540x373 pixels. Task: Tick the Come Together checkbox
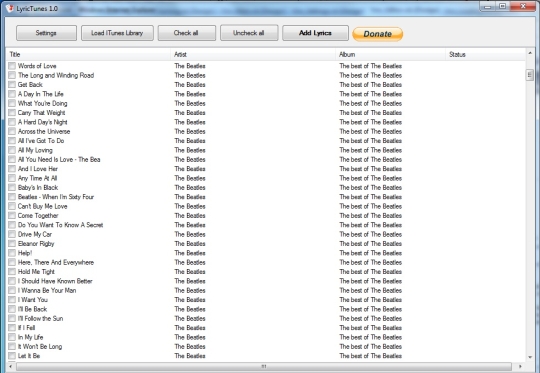12,215
